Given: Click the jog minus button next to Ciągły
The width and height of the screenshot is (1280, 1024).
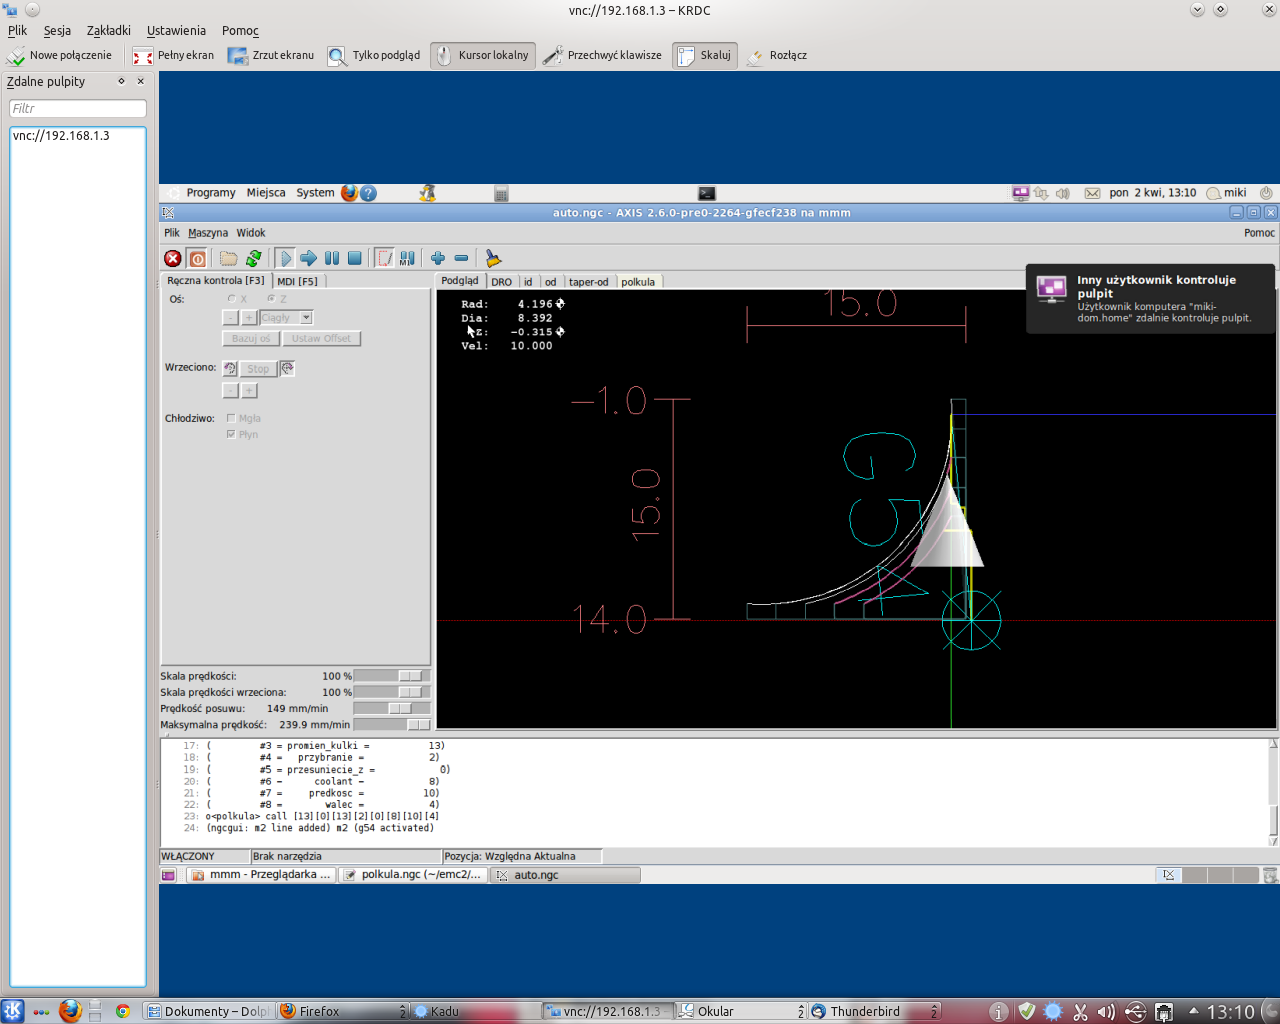Looking at the screenshot, I should 230,317.
